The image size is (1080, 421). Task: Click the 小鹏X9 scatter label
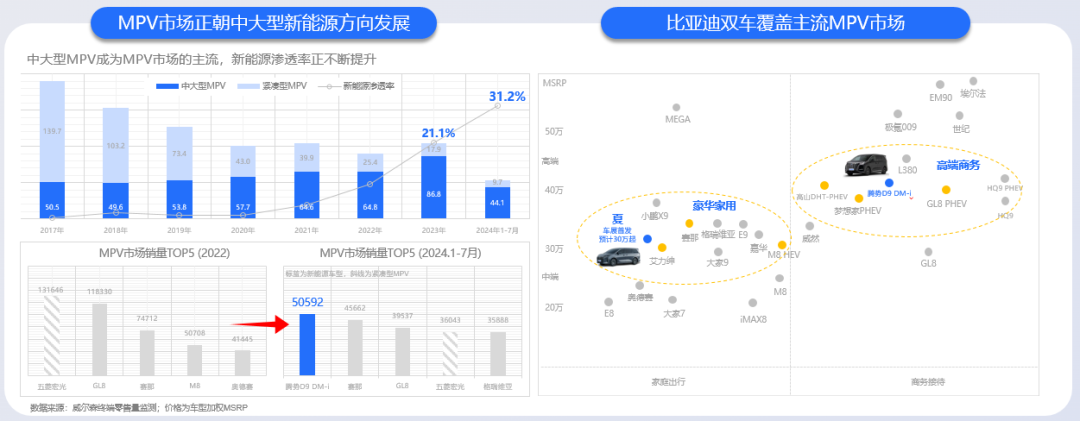654,216
